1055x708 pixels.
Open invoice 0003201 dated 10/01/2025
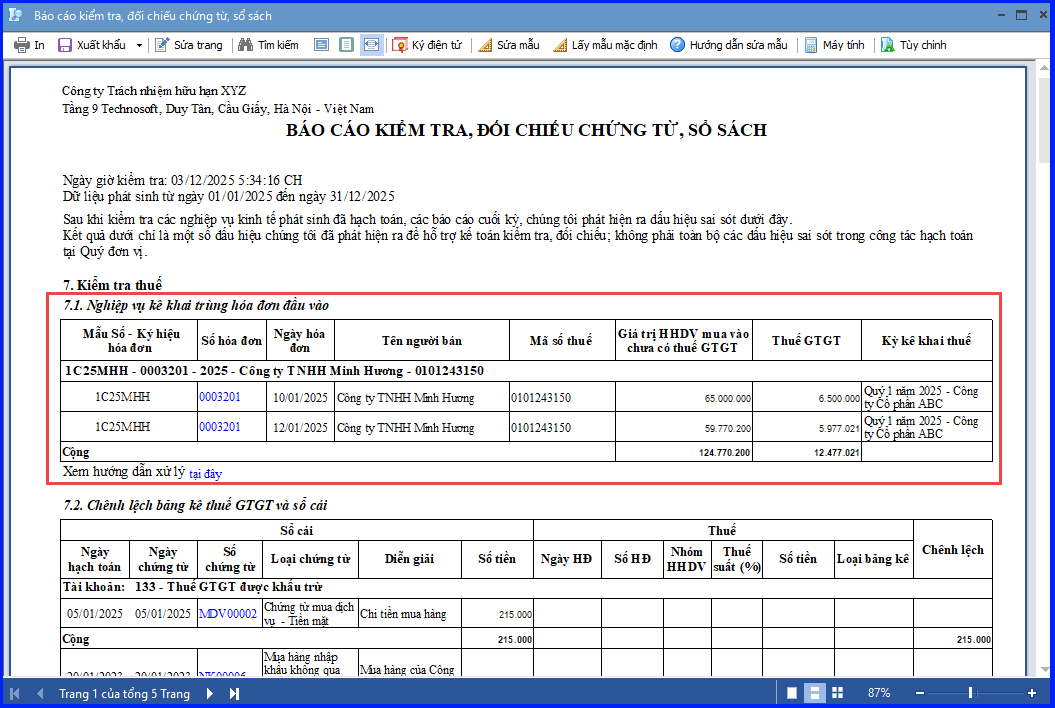tap(219, 397)
